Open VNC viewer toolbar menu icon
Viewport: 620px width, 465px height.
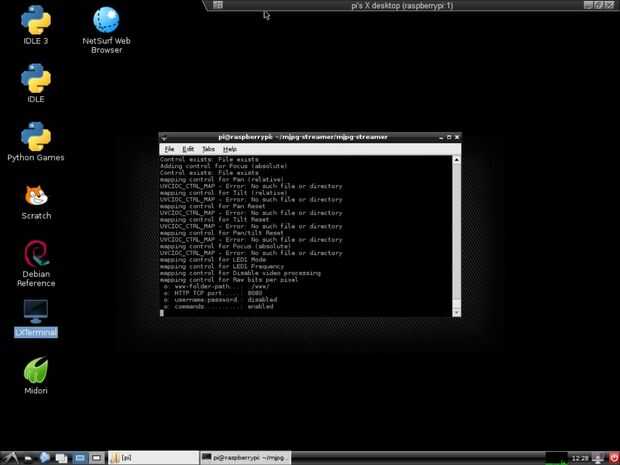[x=218, y=5]
